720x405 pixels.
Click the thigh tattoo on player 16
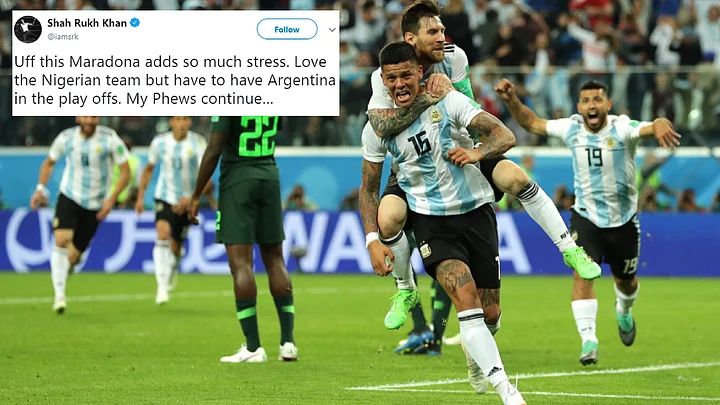(x=455, y=277)
